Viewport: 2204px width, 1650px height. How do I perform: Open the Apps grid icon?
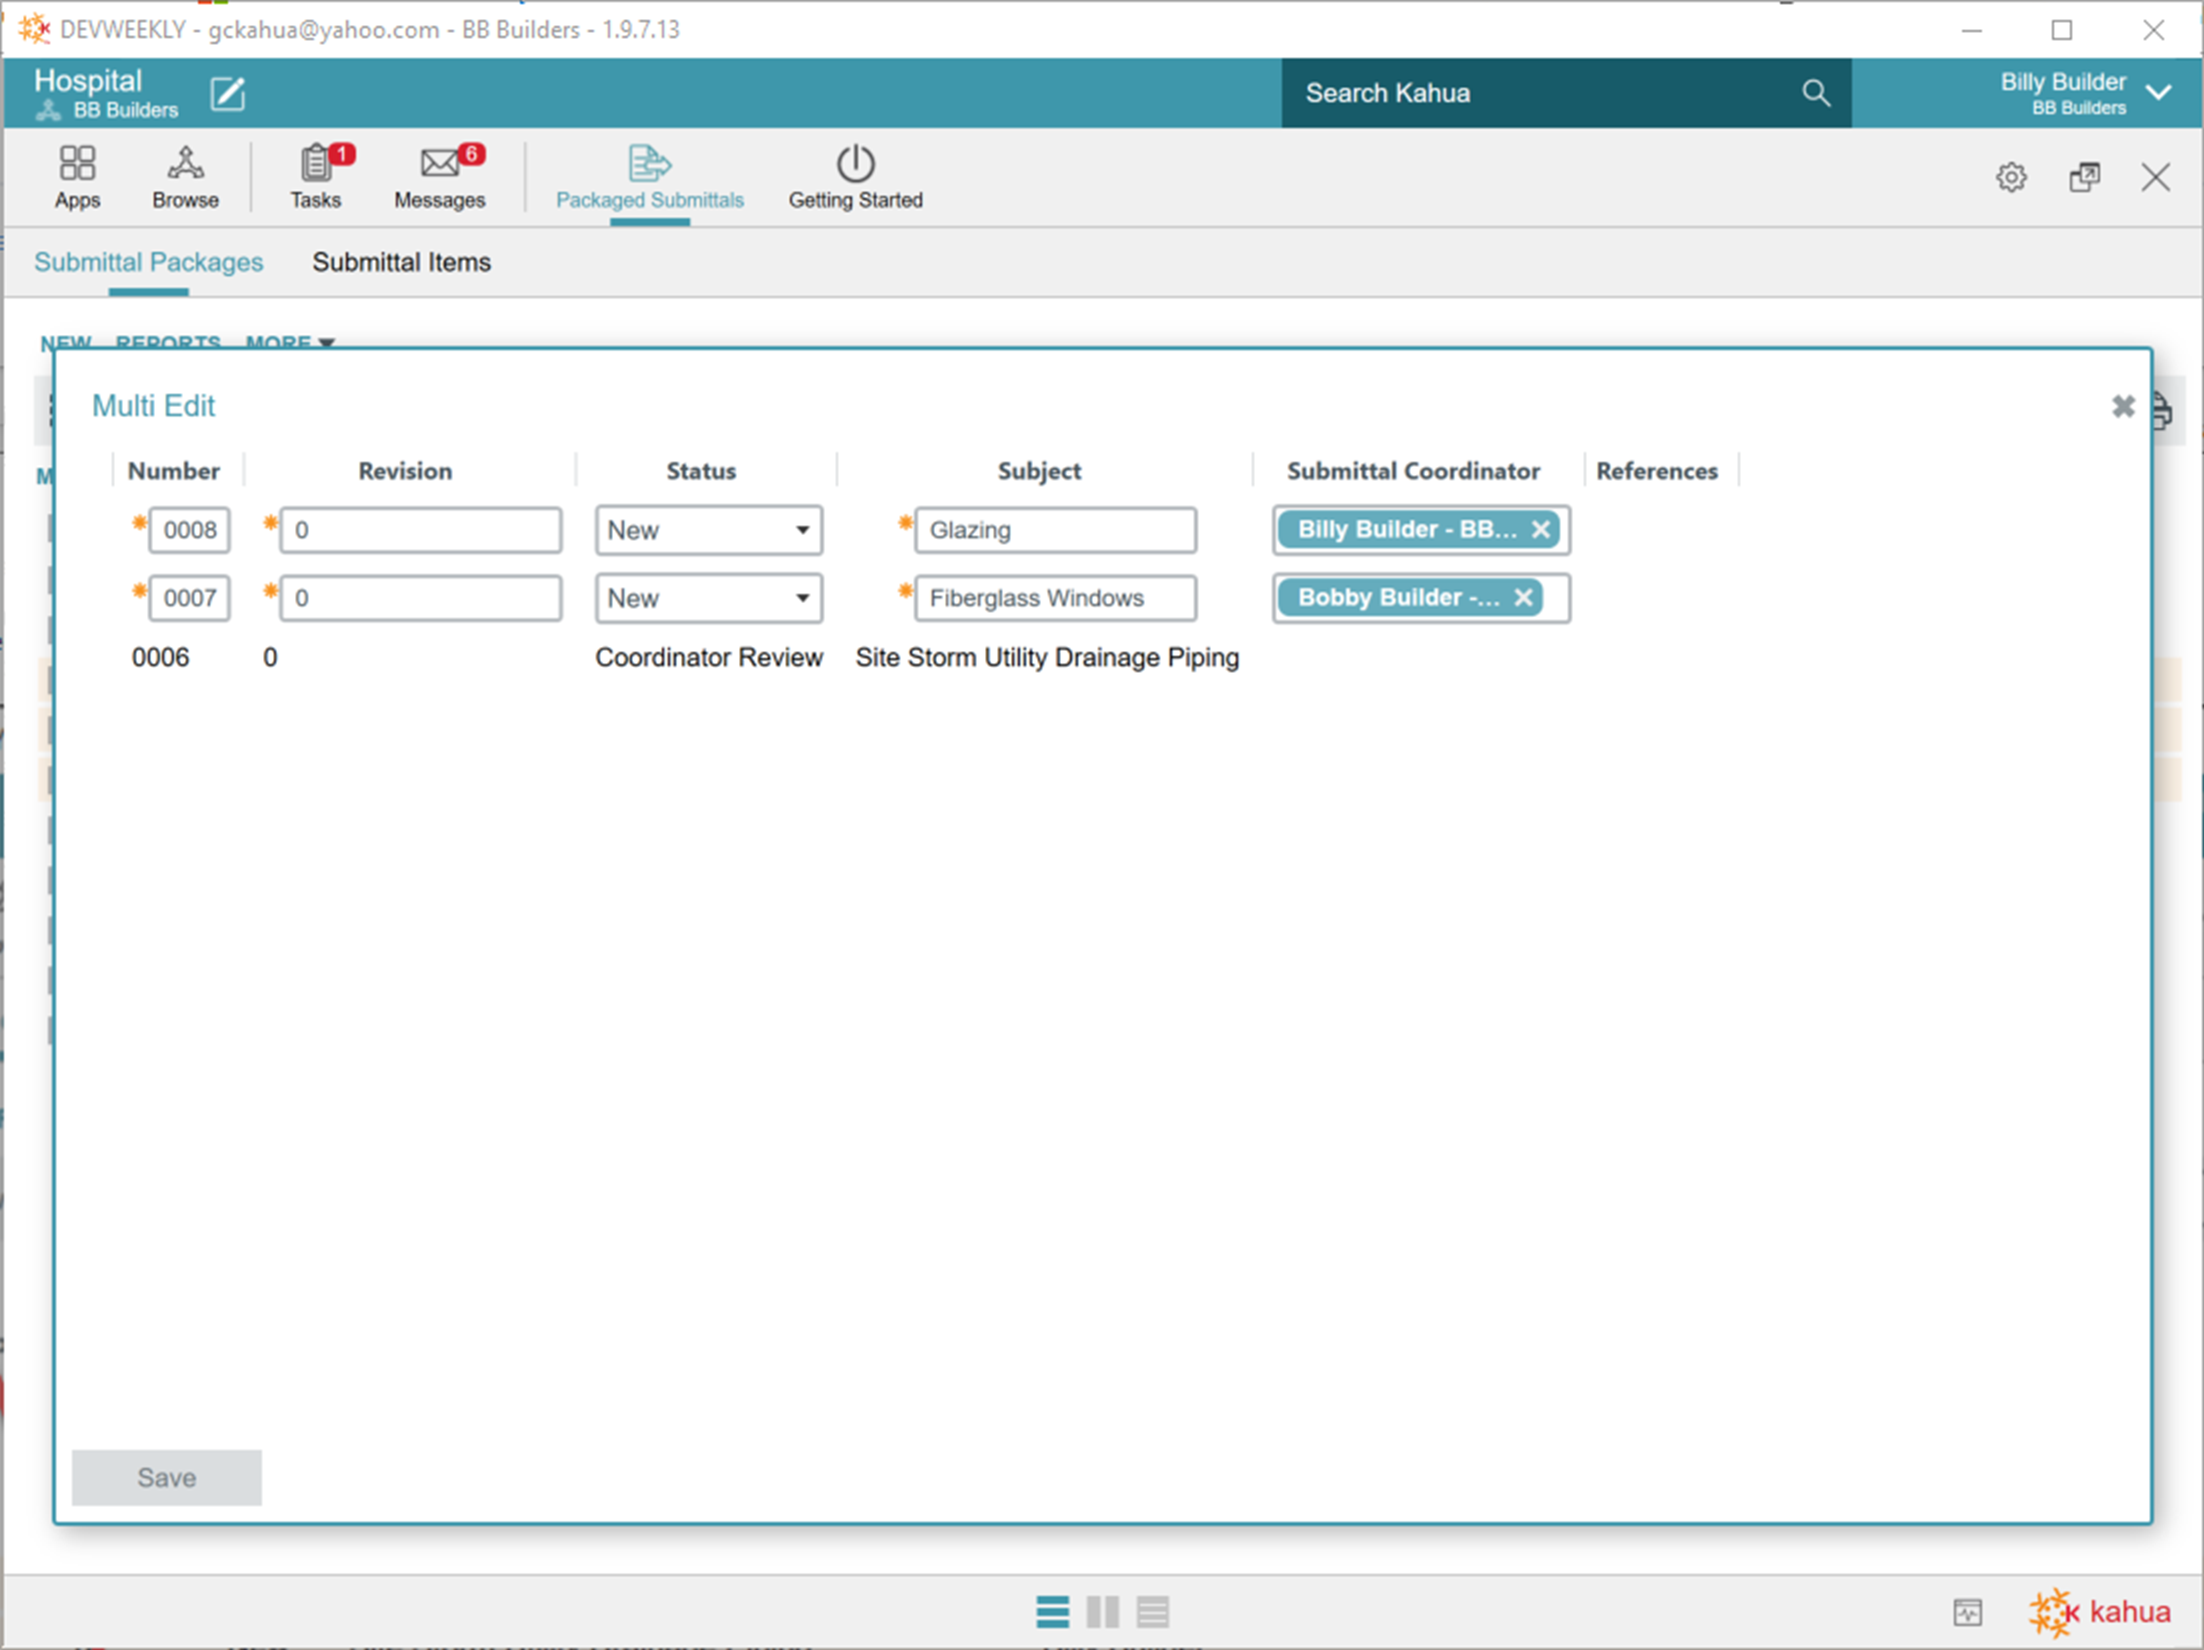coord(77,164)
